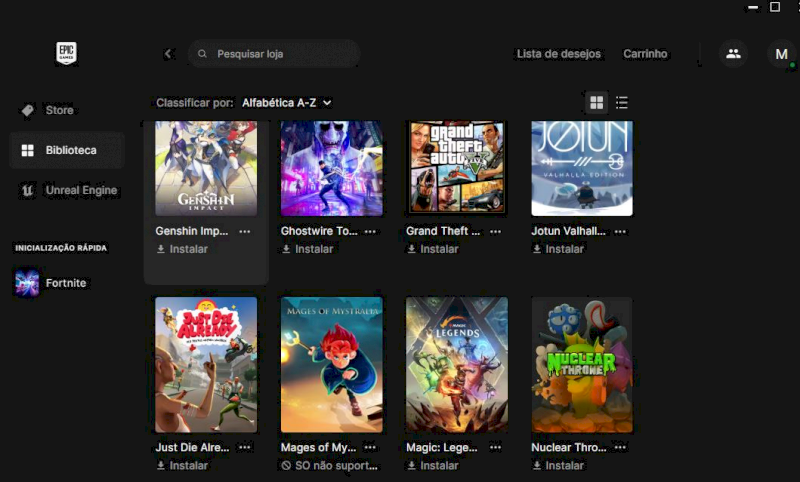Click the Mages of My... title text
Screen dimensions: 800x482
pyautogui.click(x=318, y=447)
